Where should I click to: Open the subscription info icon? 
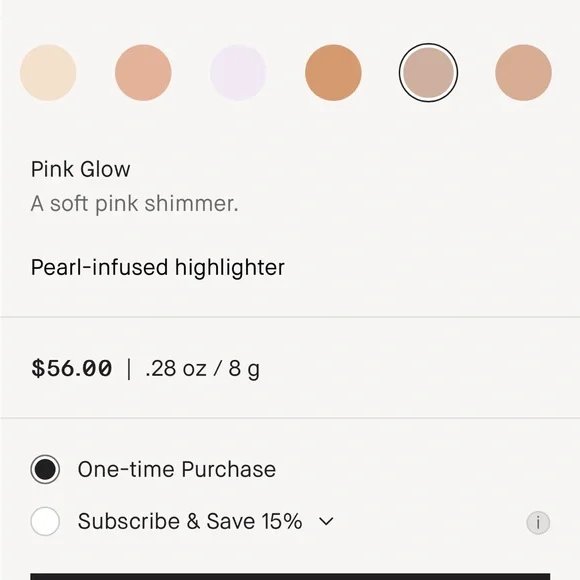538,523
